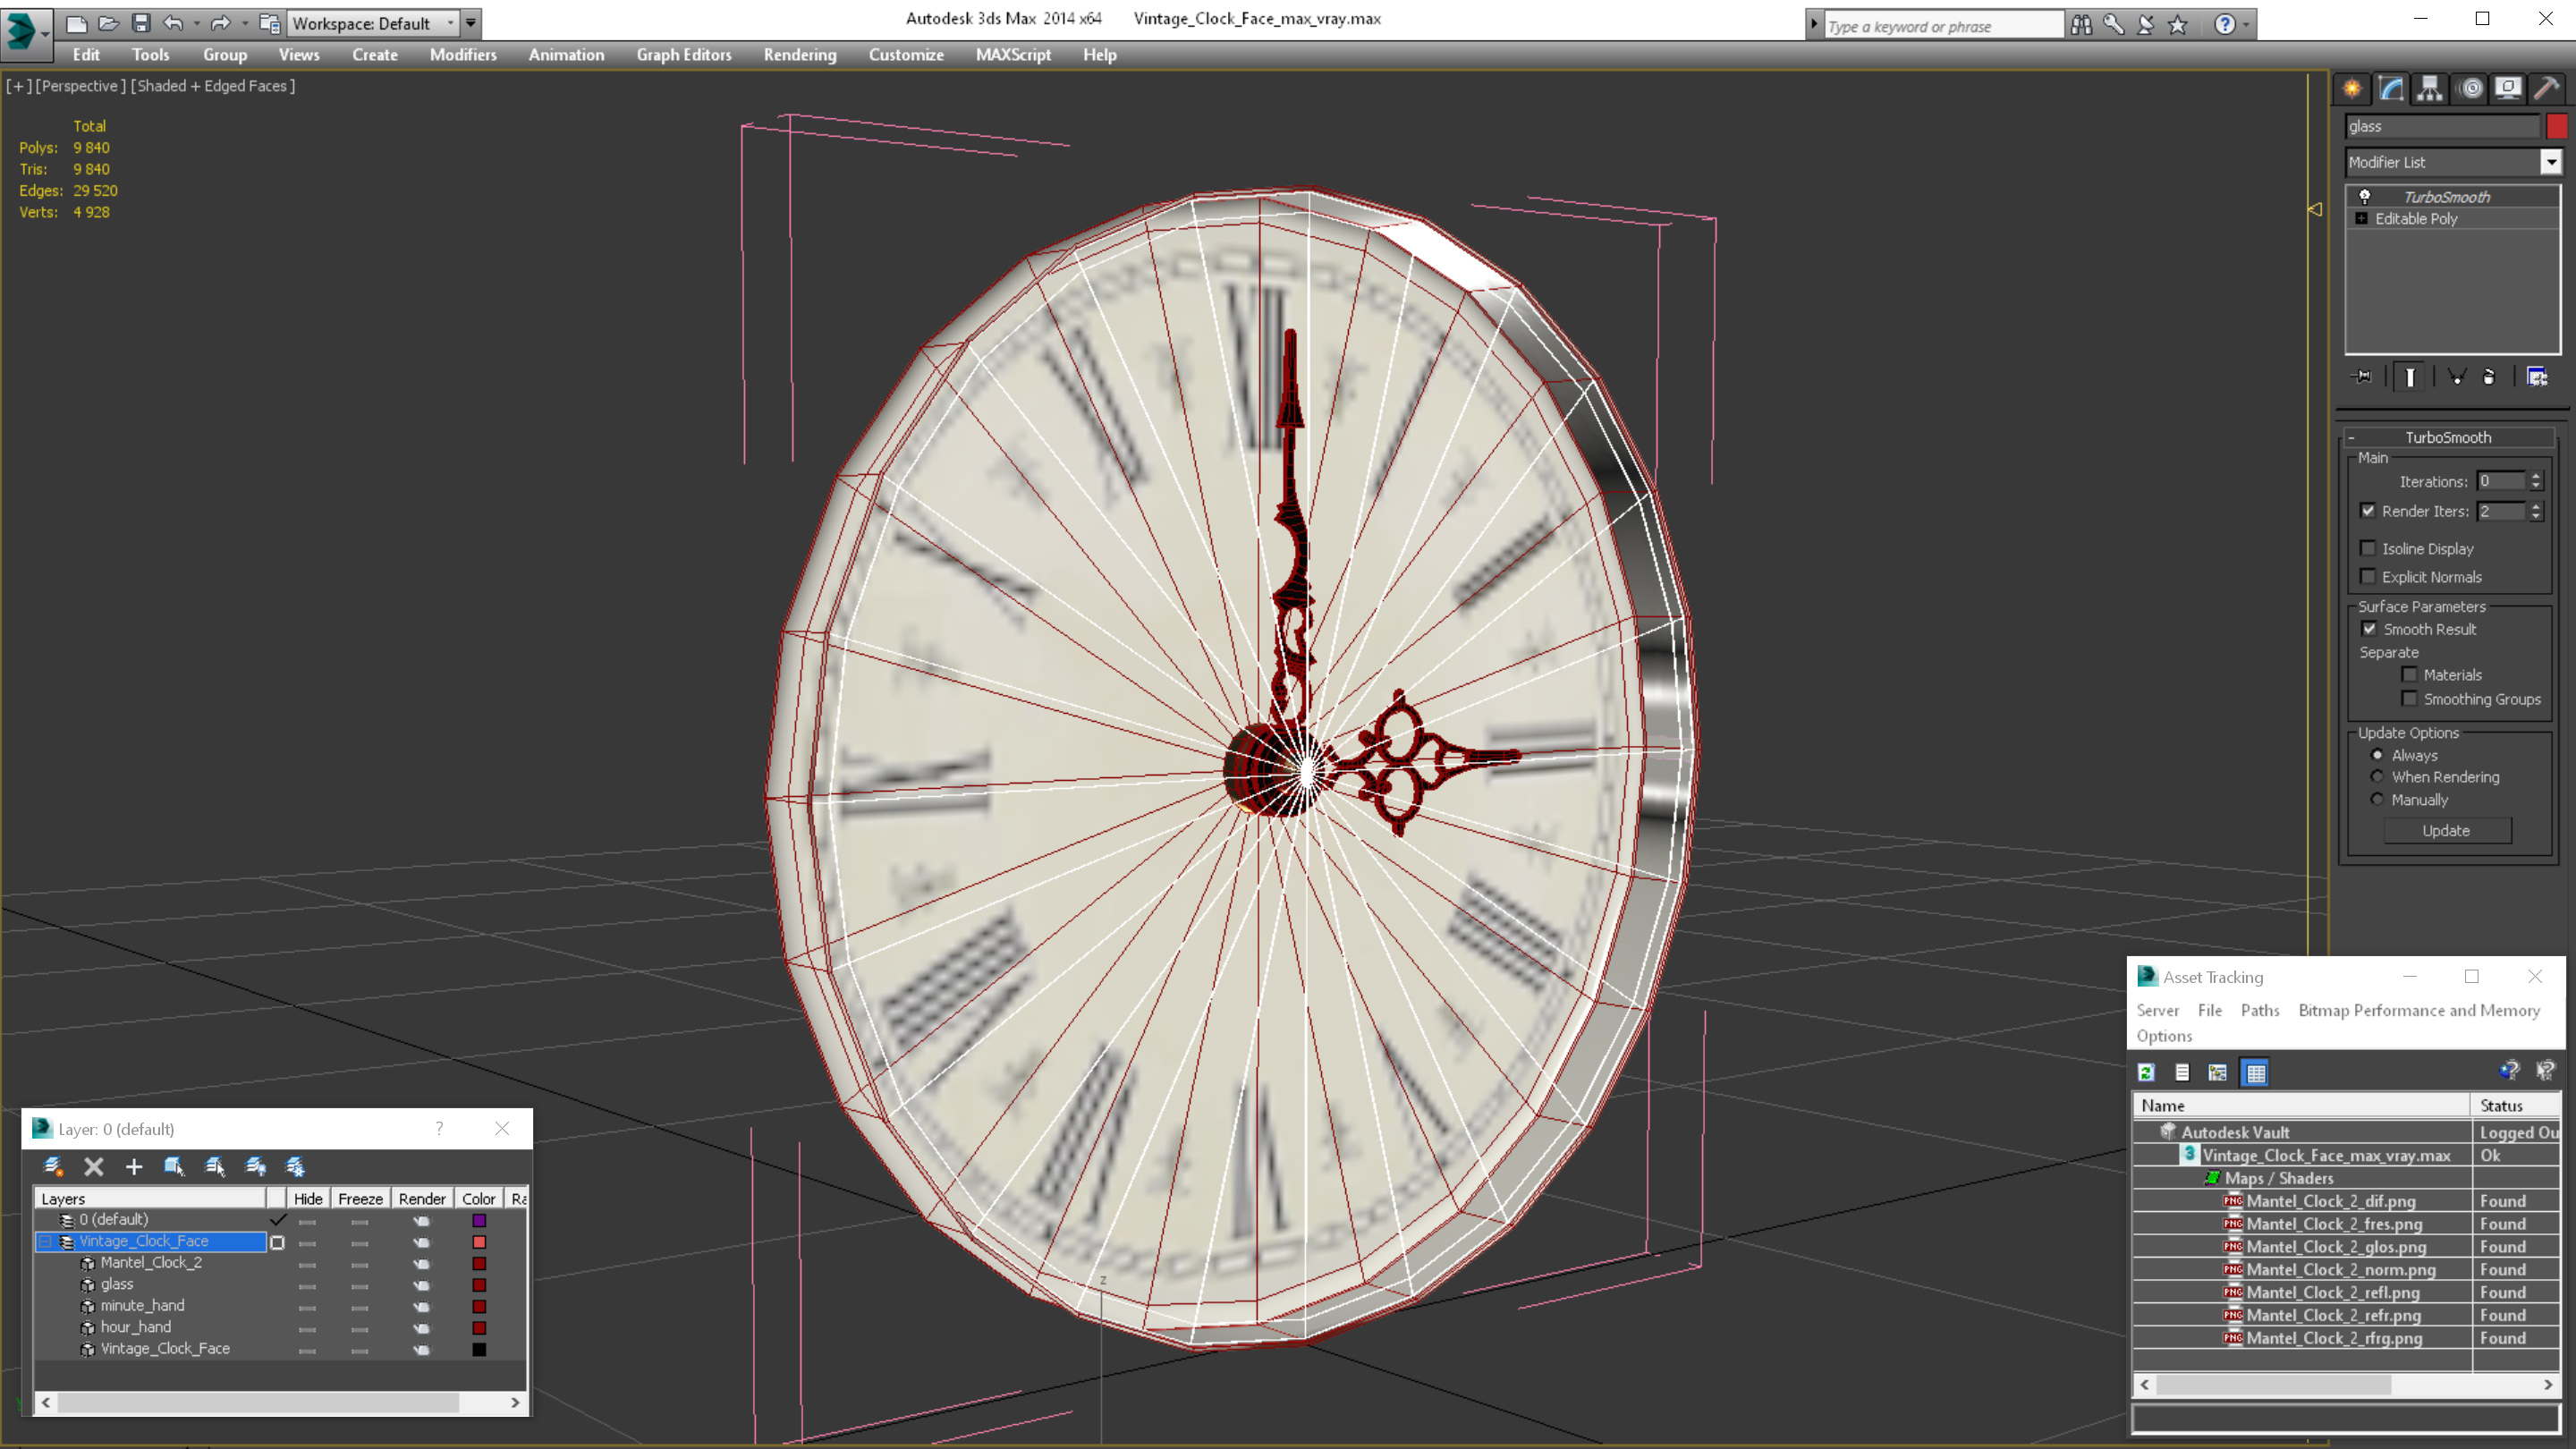Open the Create command panel tab
Image resolution: width=2576 pixels, height=1449 pixels.
point(2352,88)
